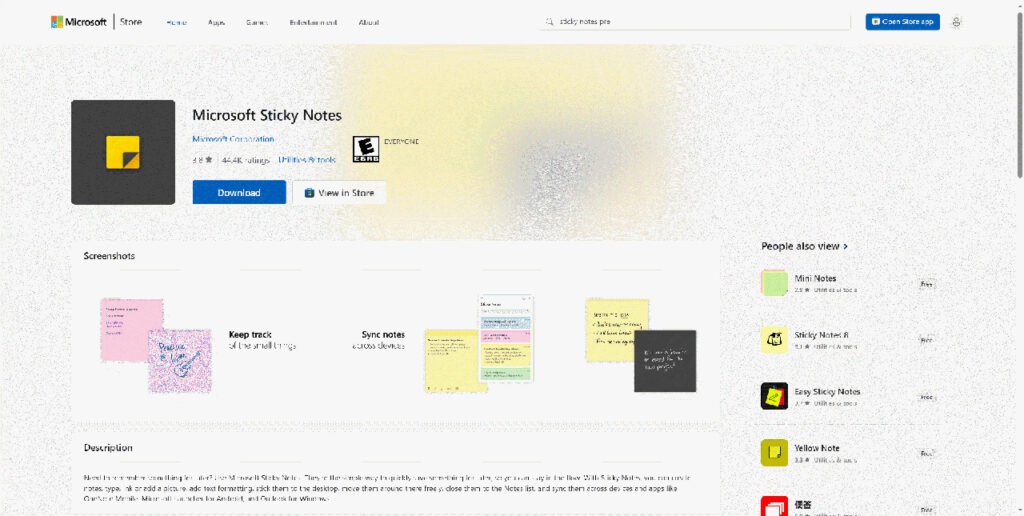Click the ESRB Everyone rating badge
The image size is (1024, 516).
366,149
